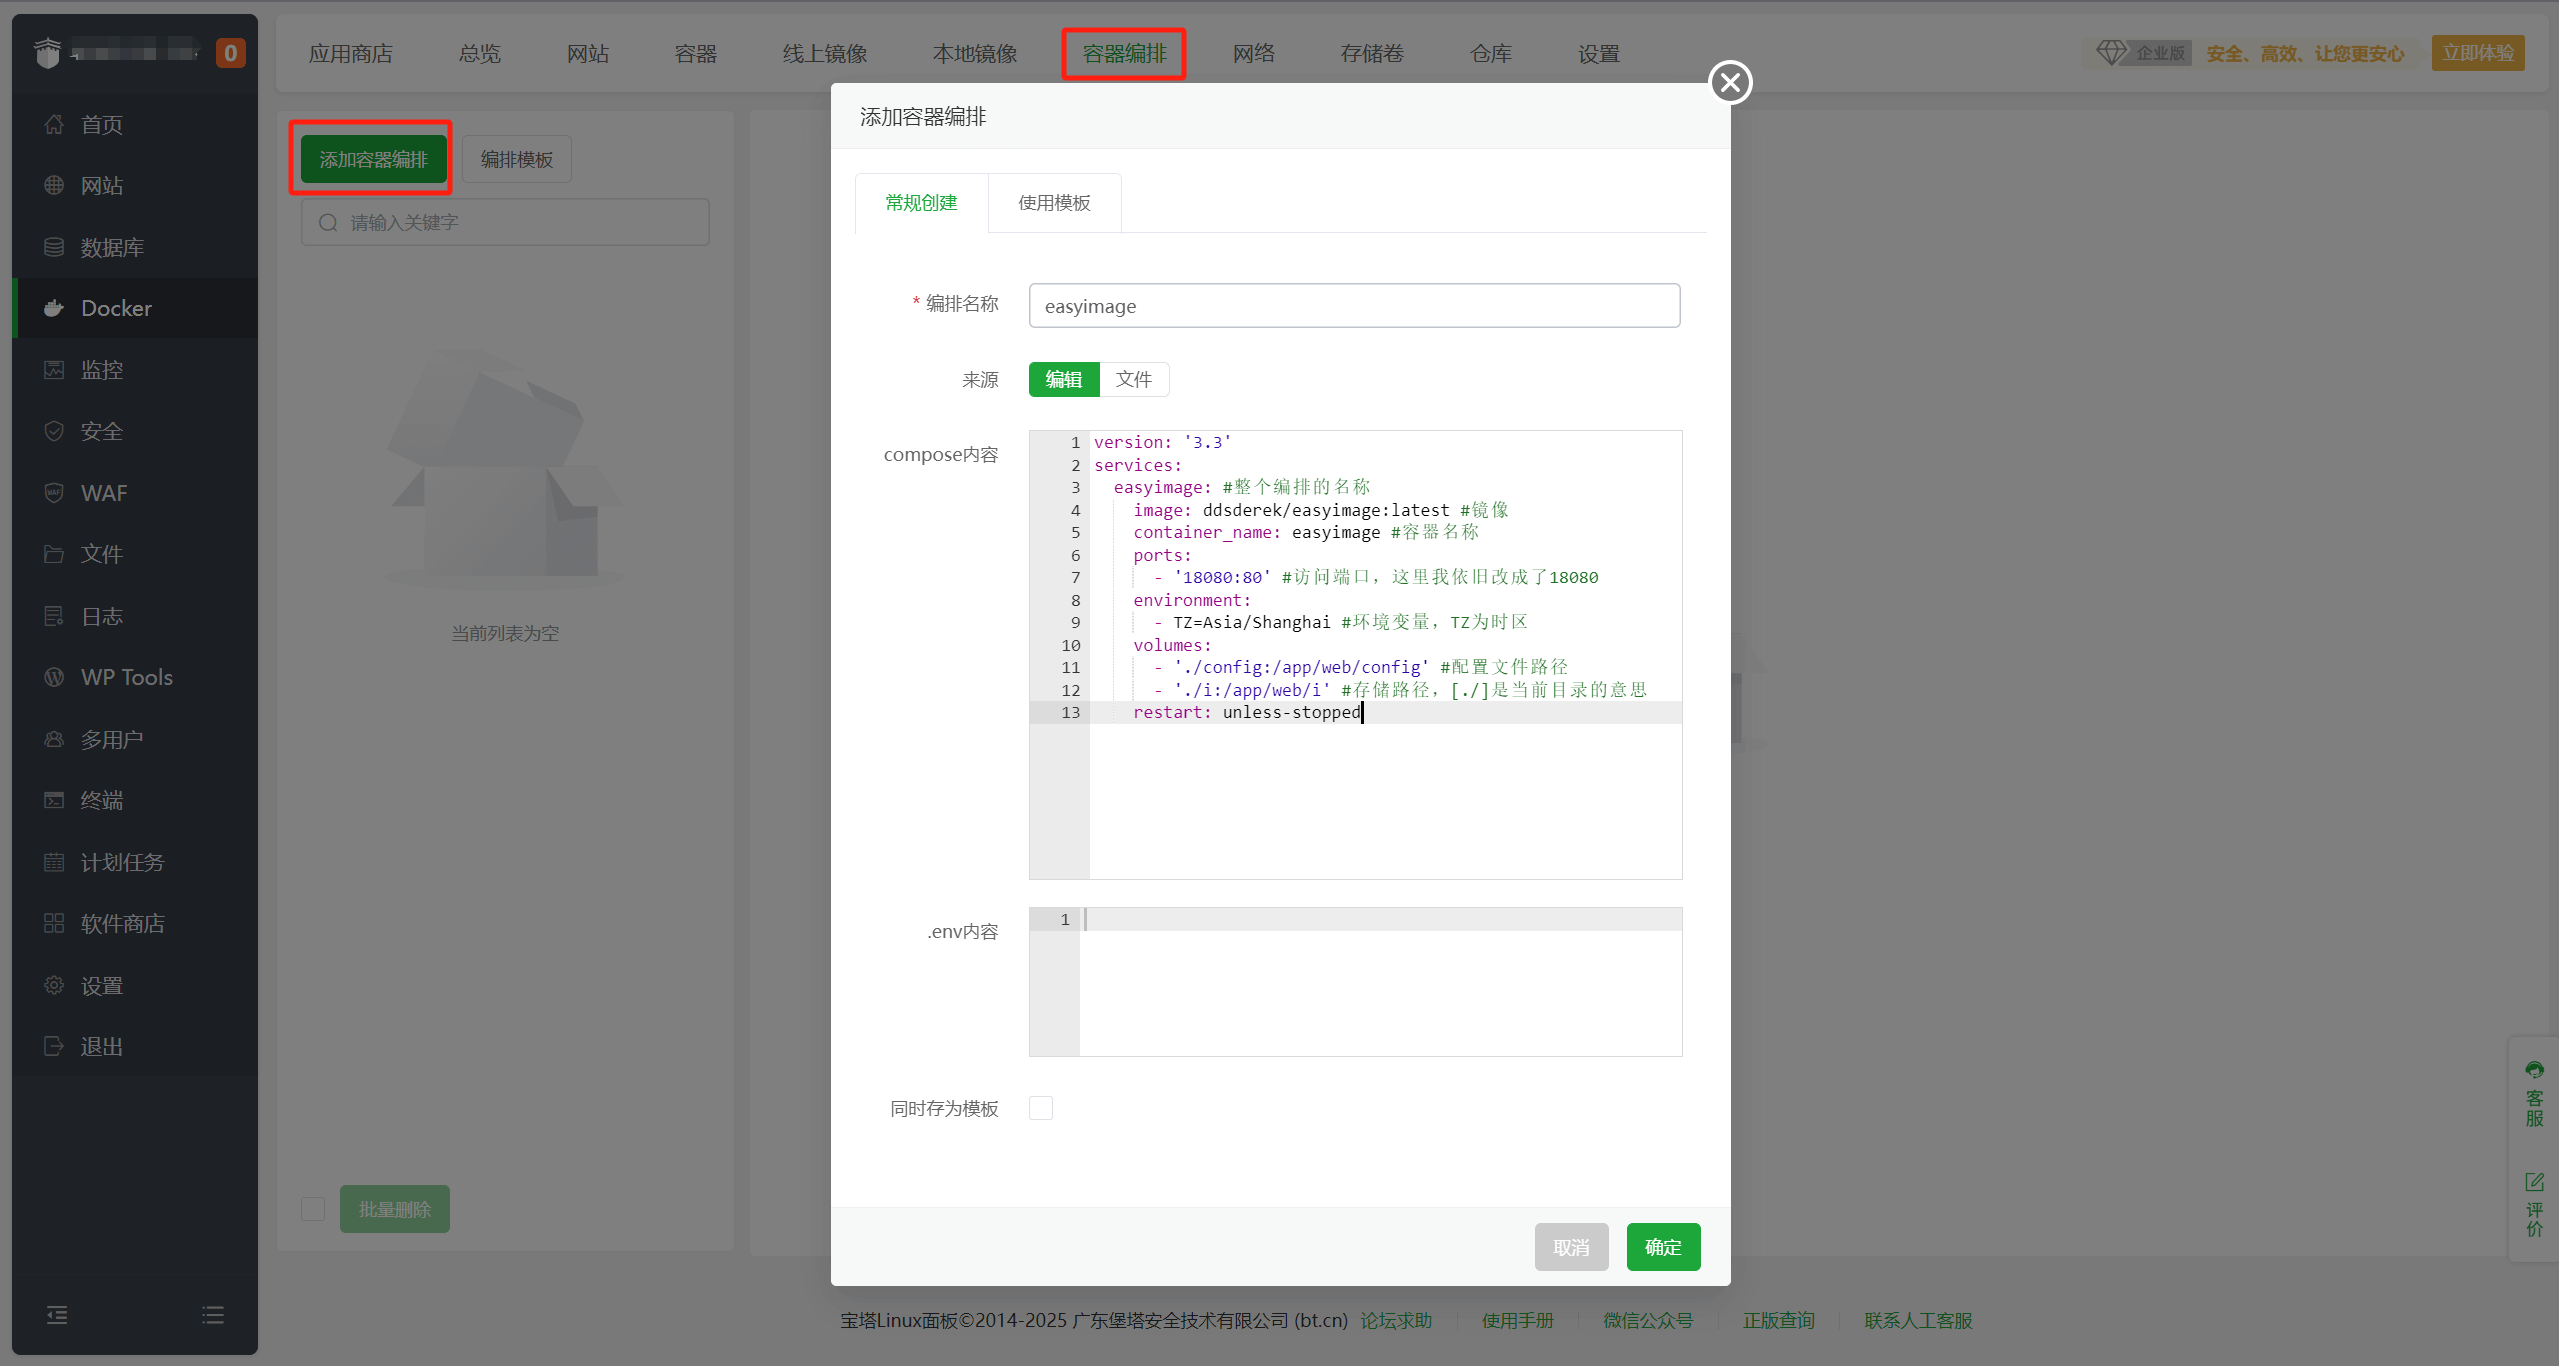Enable the 同时存为模板 checkbox
Viewport: 2559px width, 1366px height.
coord(1041,1108)
